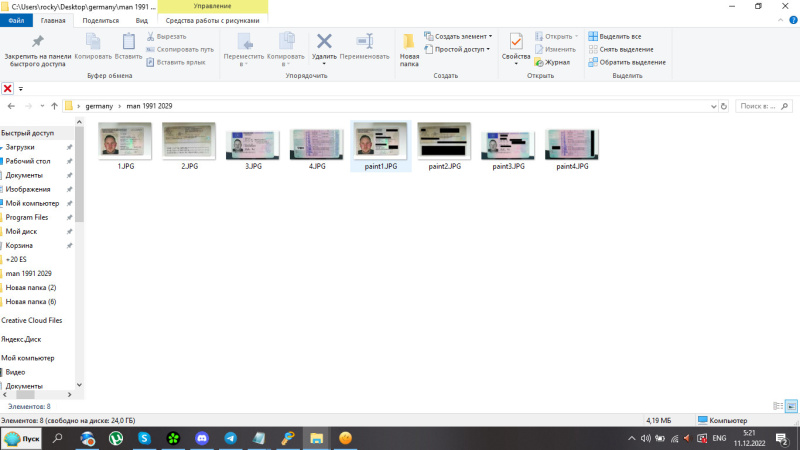Screen dimensions: 800x450
Task: Click the Переименовать (Rename) icon
Action: (x=364, y=41)
